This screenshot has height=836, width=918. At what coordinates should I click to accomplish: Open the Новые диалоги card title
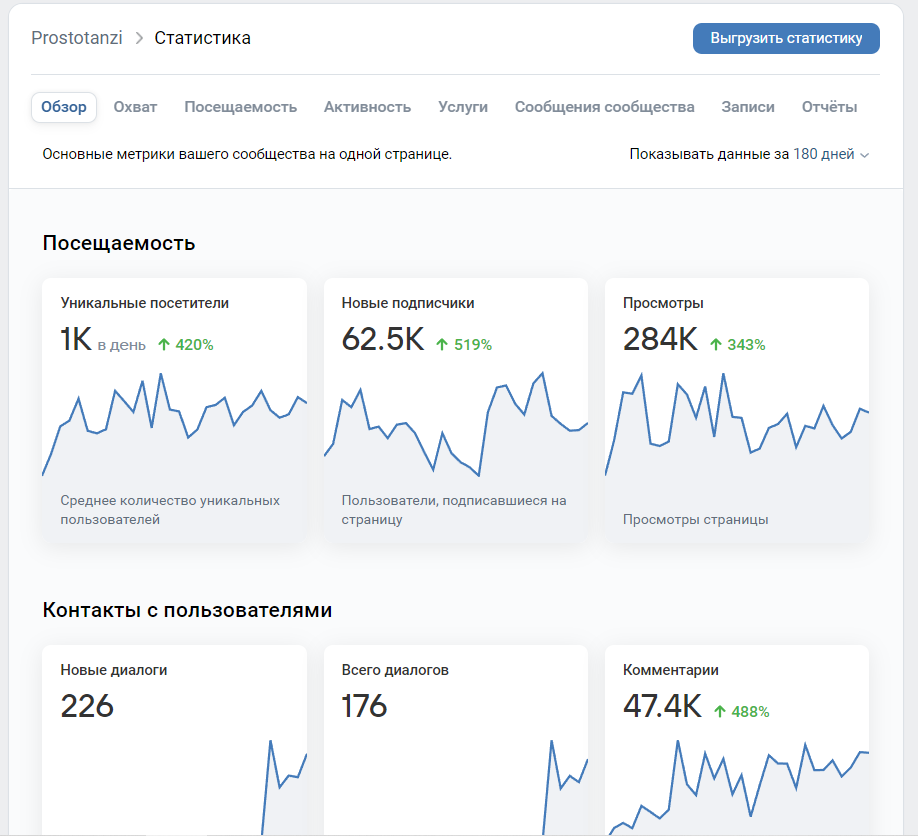click(114, 670)
